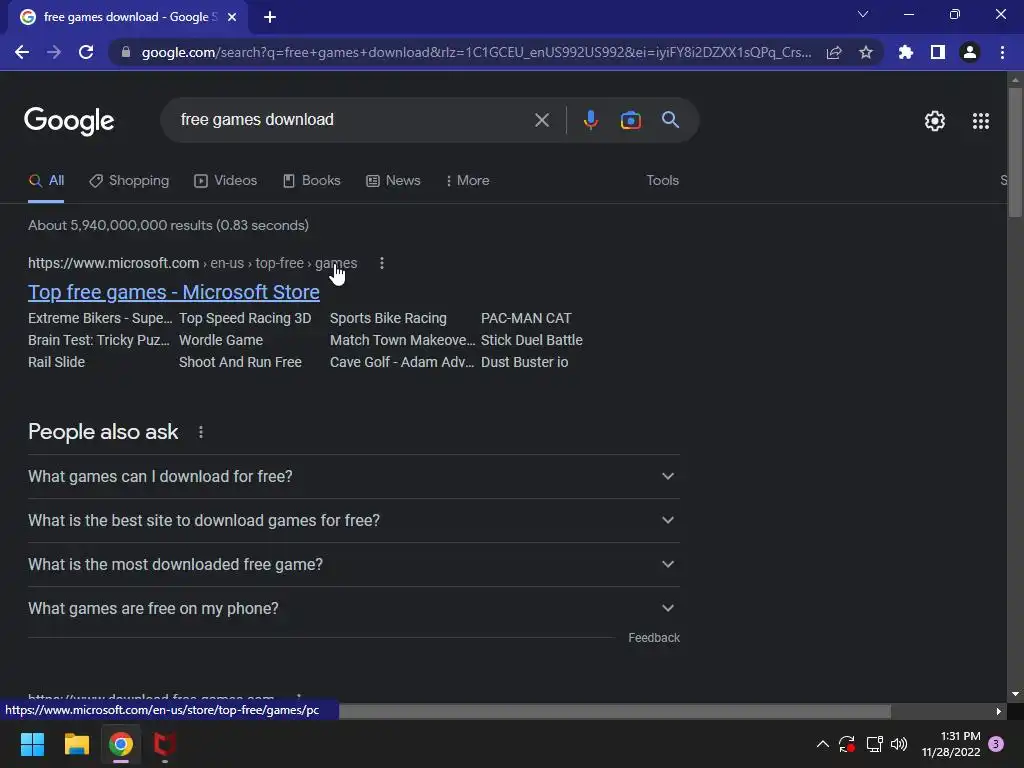Start voice search with the microphone
Image resolution: width=1024 pixels, height=768 pixels.
coord(590,120)
